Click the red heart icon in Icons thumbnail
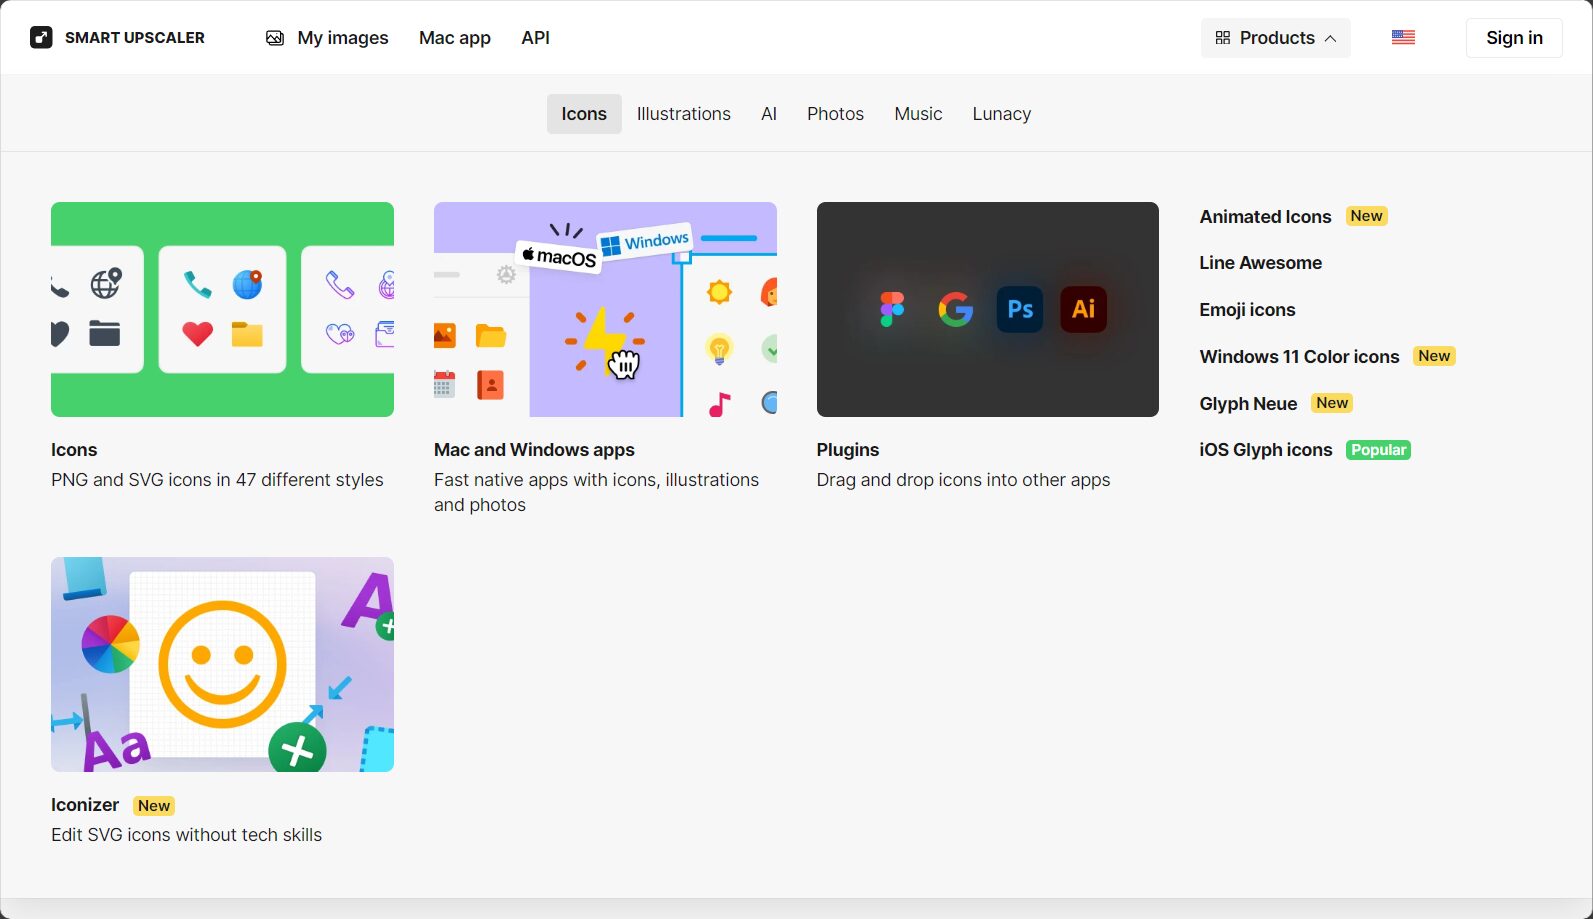This screenshot has width=1593, height=919. click(x=198, y=333)
